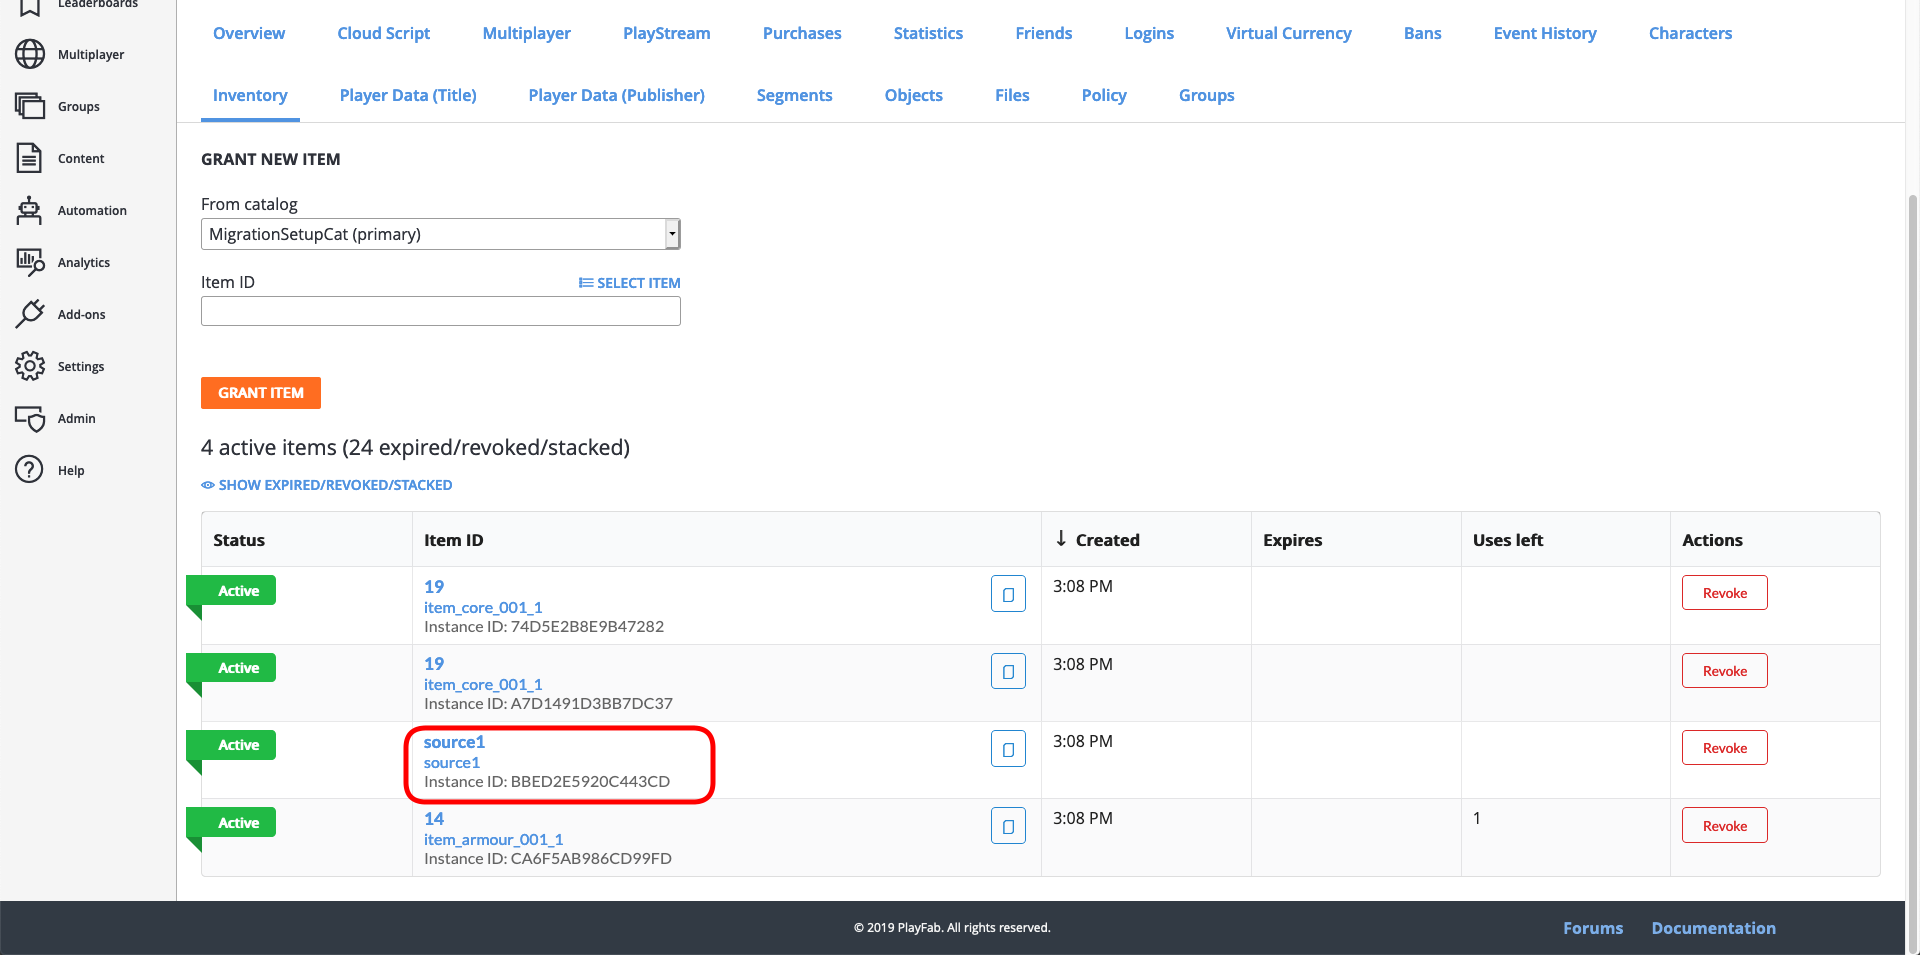Viewport: 1920px width, 956px height.
Task: Click the Groups icon in sidebar
Action: pyautogui.click(x=30, y=106)
